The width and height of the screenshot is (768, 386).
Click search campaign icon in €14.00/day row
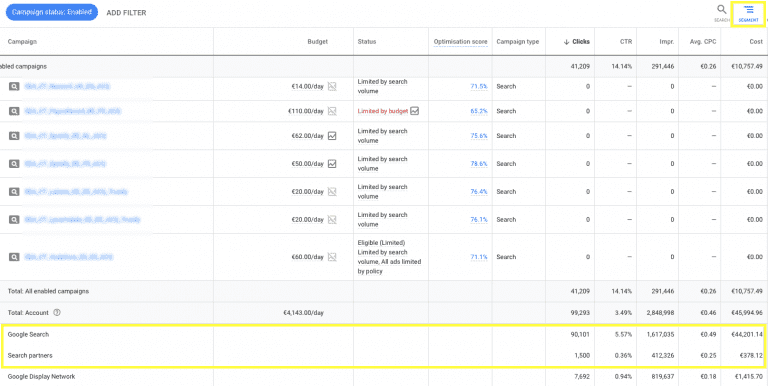[x=15, y=86]
